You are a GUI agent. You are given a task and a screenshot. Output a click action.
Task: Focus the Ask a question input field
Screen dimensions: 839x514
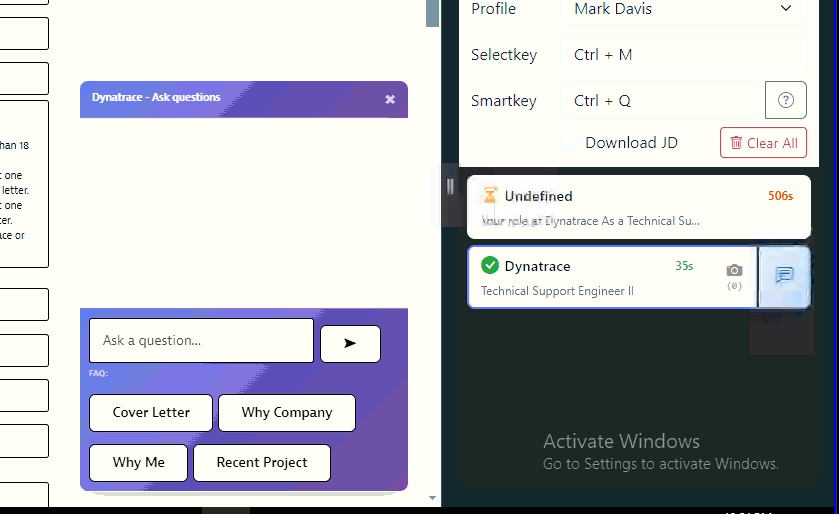[201, 341]
